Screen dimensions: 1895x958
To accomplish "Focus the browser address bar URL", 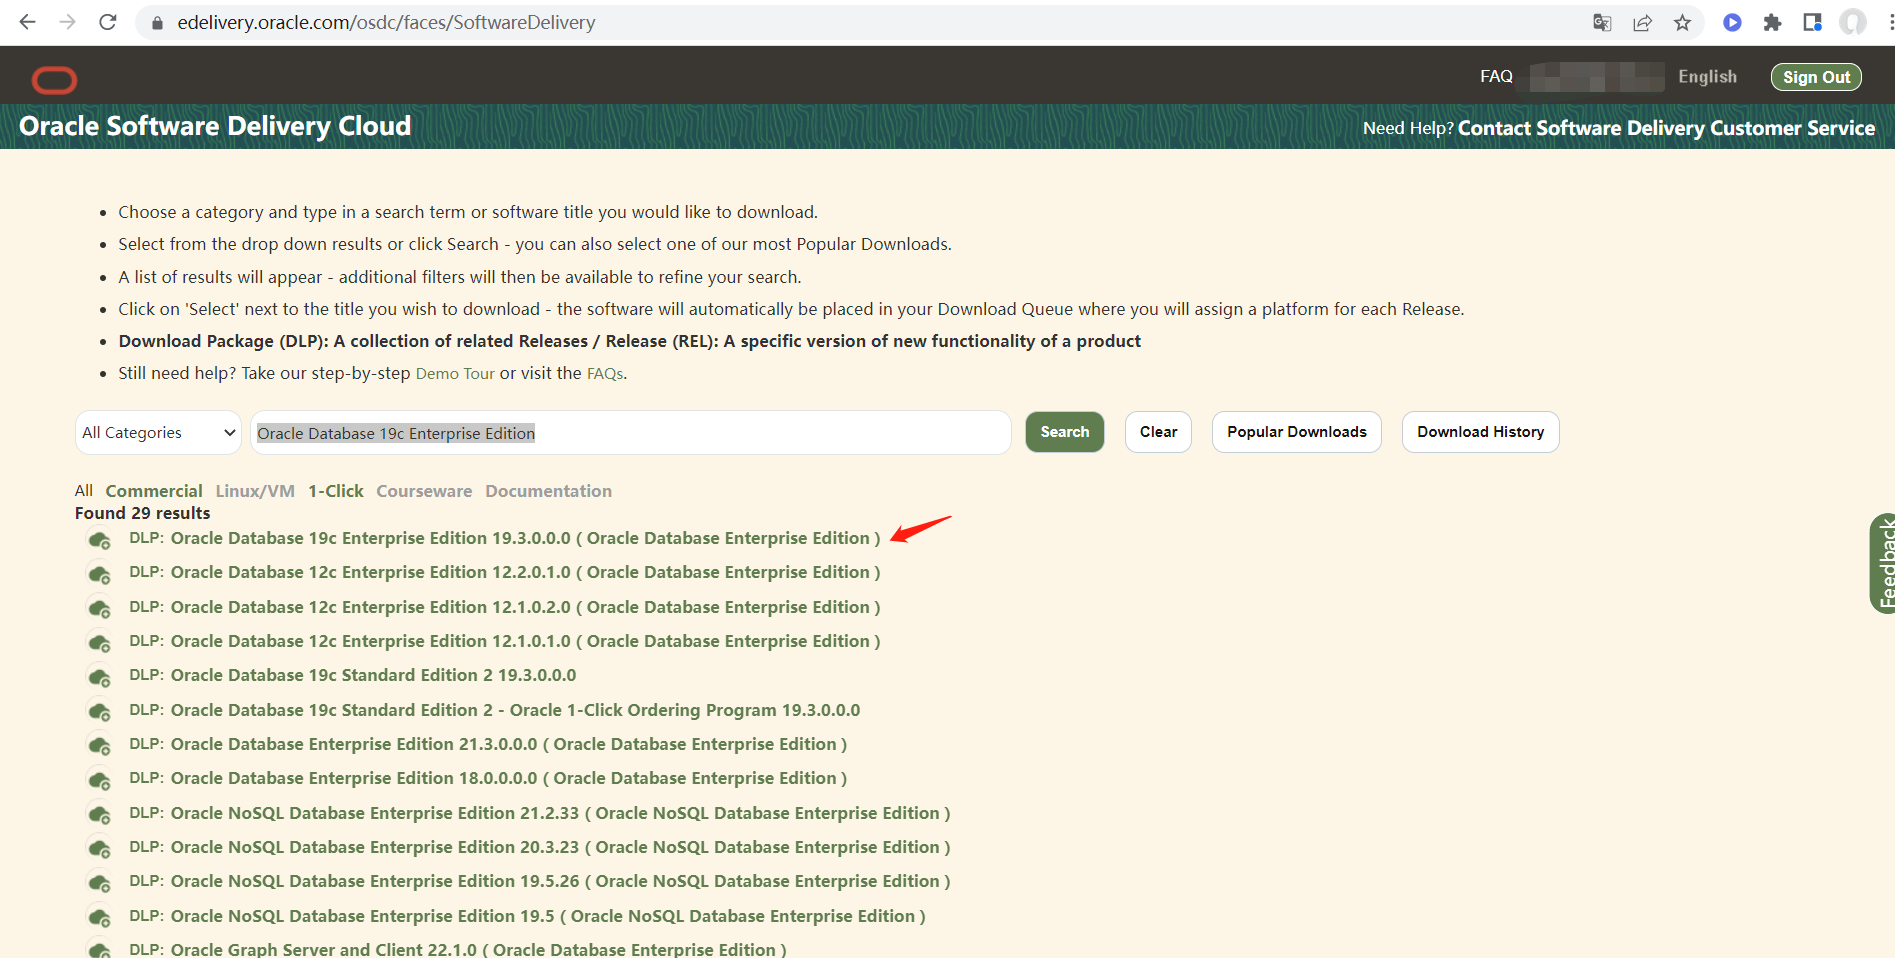I will 386,23.
